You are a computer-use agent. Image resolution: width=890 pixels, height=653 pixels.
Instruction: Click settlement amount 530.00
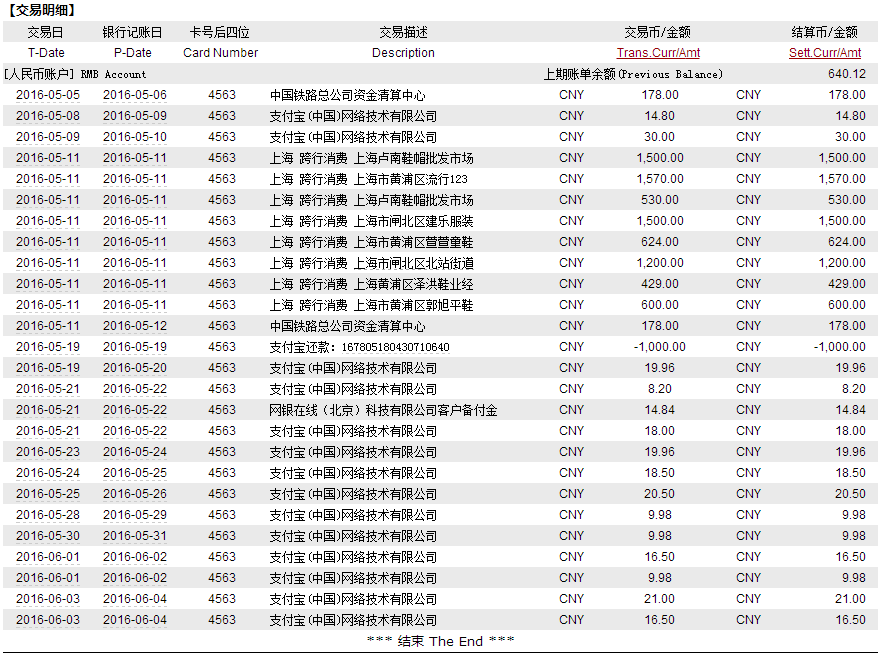pos(847,200)
